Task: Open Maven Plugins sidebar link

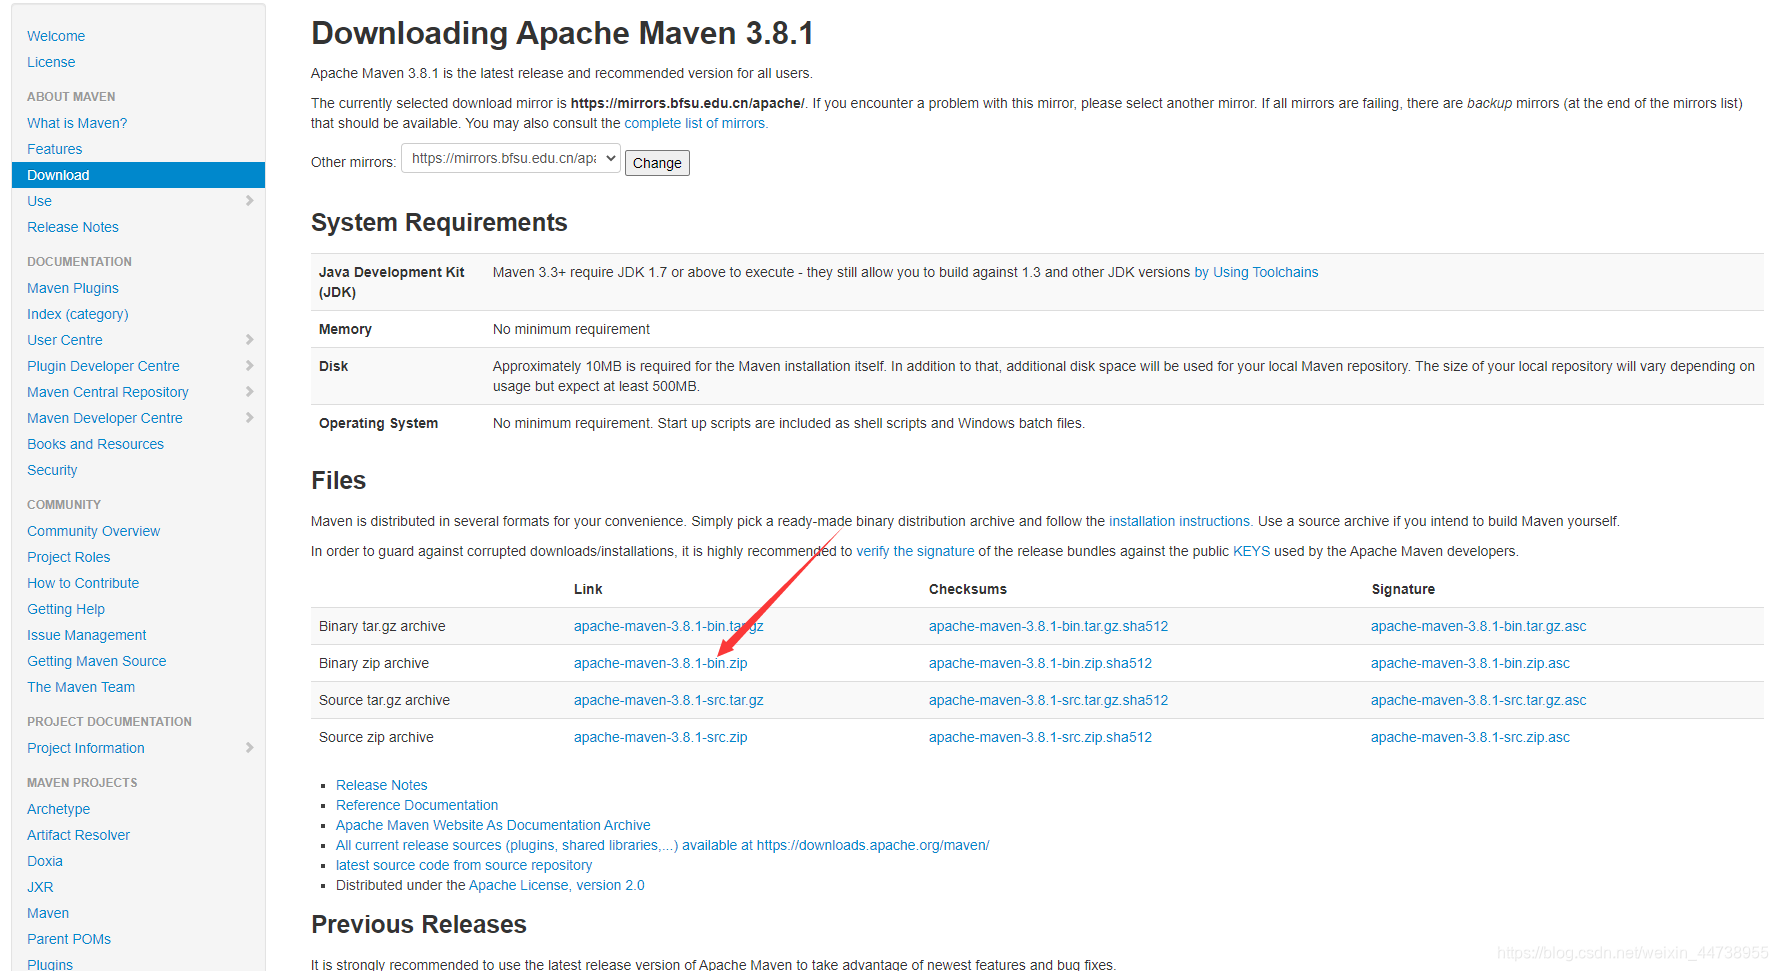Action: pos(73,288)
